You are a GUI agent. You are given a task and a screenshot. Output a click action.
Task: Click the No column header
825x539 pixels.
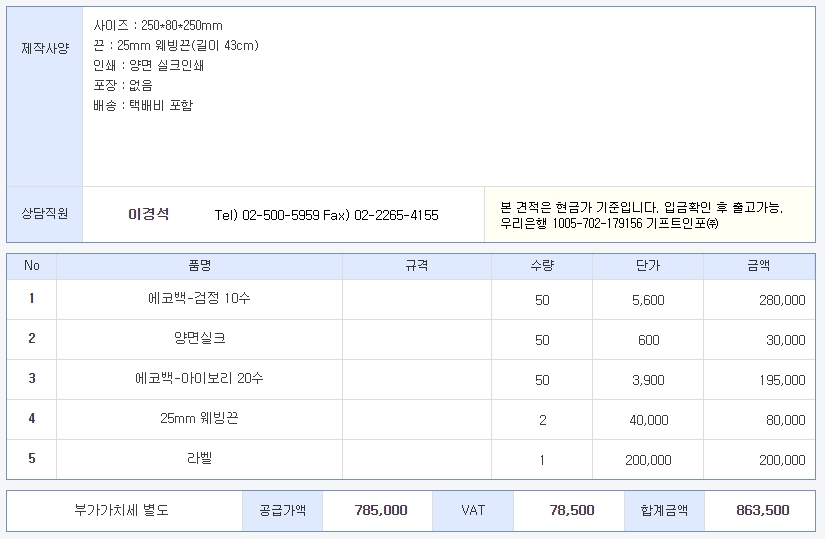[x=32, y=266]
